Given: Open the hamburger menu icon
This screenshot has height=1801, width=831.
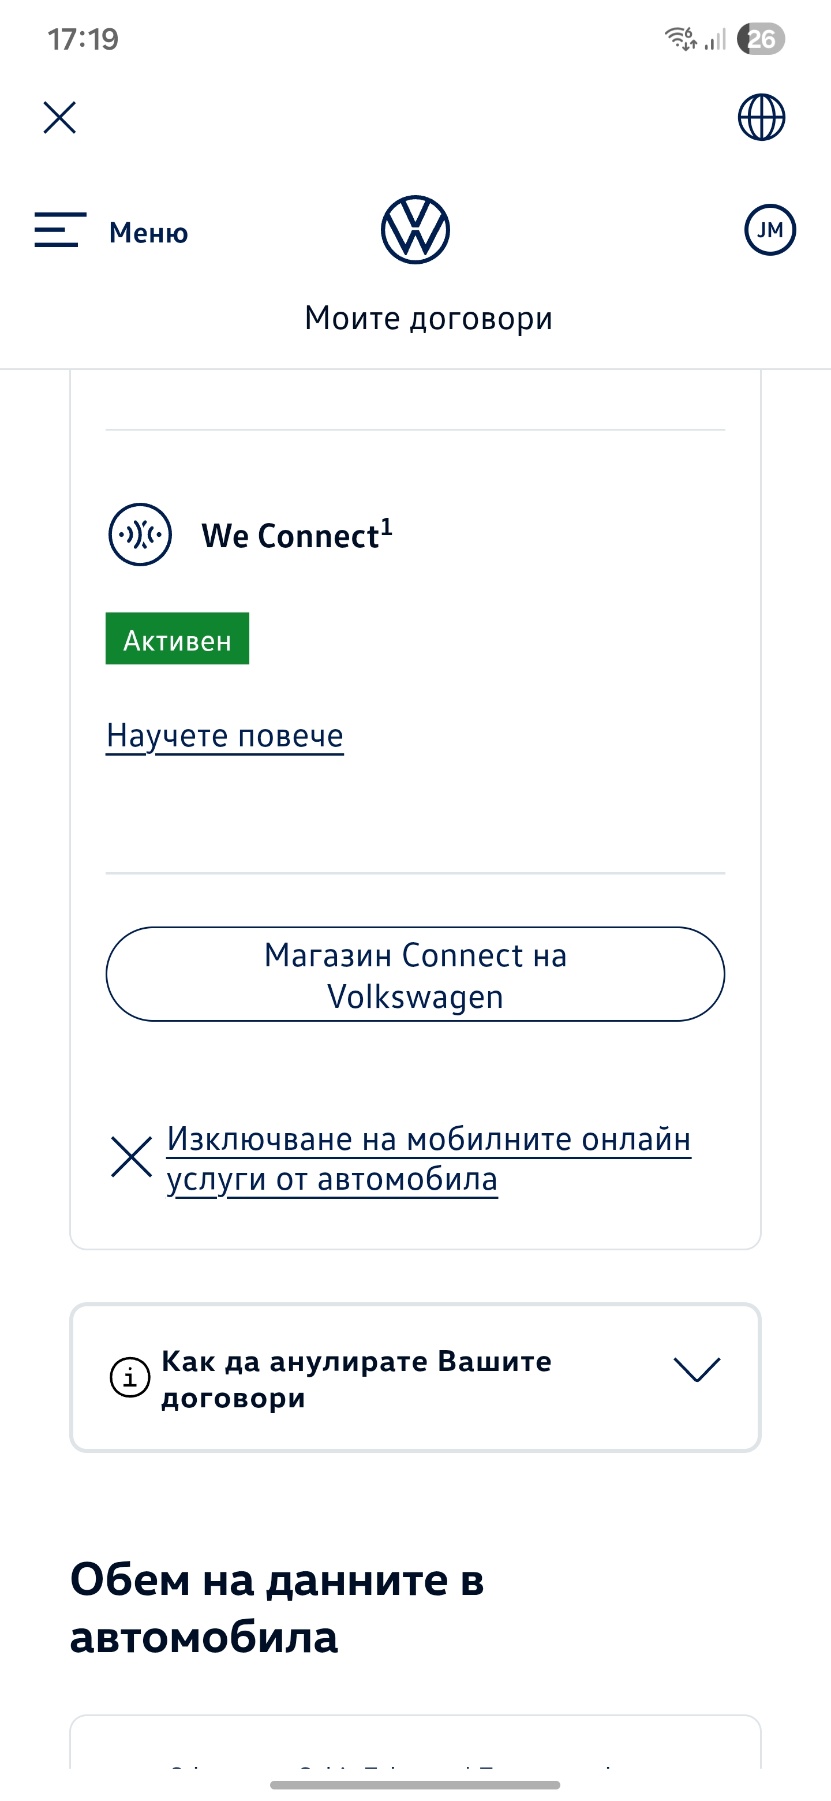Looking at the screenshot, I should (x=60, y=230).
